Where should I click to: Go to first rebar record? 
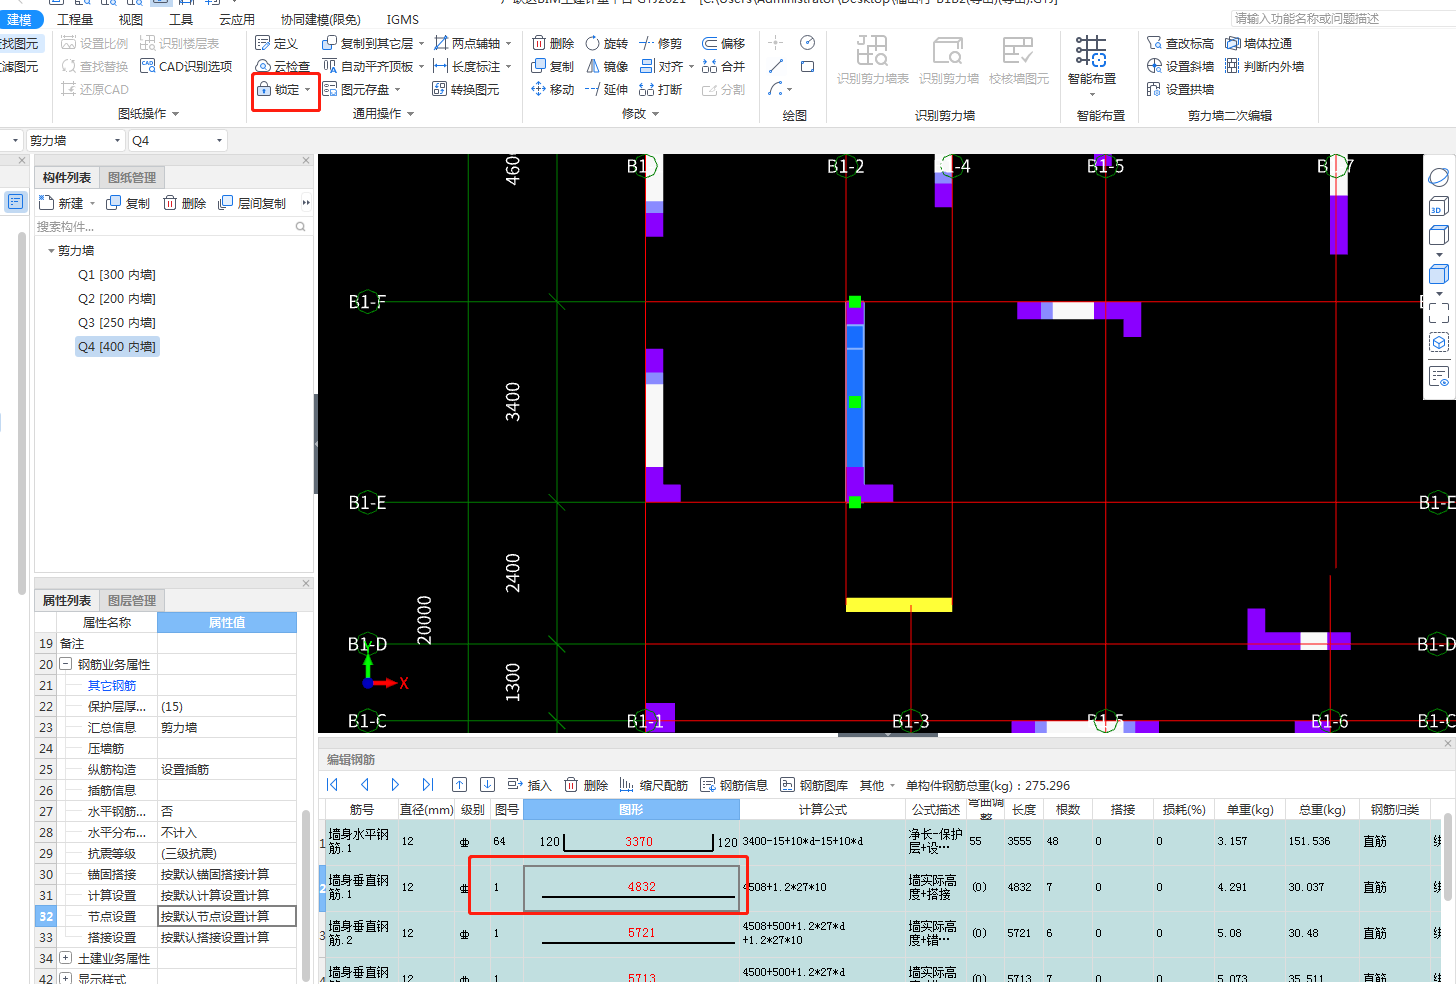pyautogui.click(x=333, y=785)
